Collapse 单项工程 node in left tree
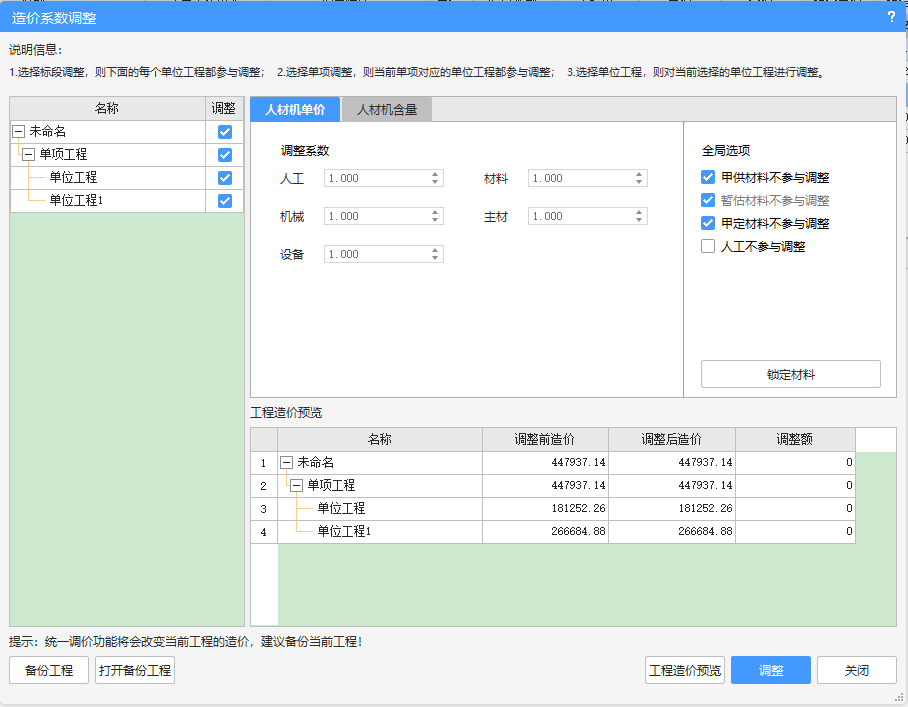Viewport: 908px width, 707px height. tap(29, 155)
